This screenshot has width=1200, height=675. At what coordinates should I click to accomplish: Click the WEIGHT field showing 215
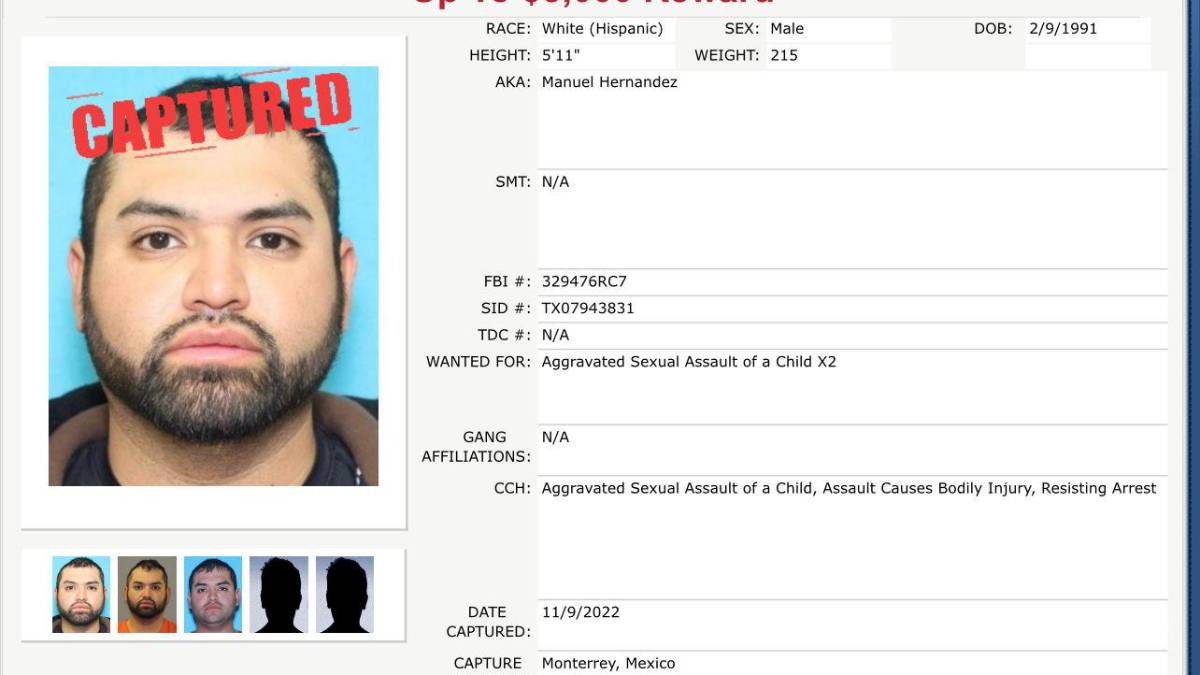click(828, 56)
